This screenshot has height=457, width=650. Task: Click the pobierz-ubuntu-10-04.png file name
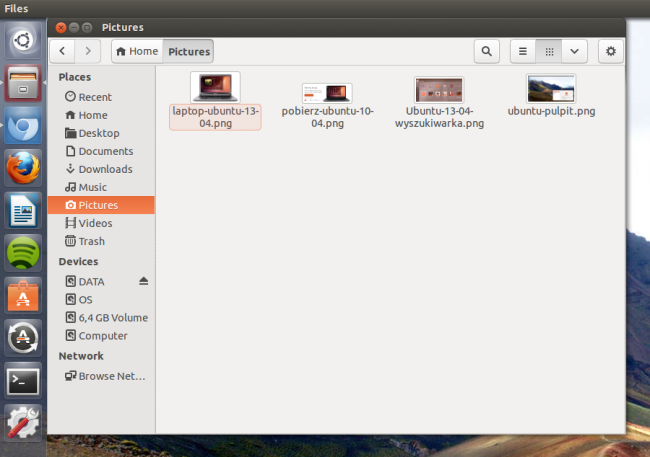click(327, 117)
